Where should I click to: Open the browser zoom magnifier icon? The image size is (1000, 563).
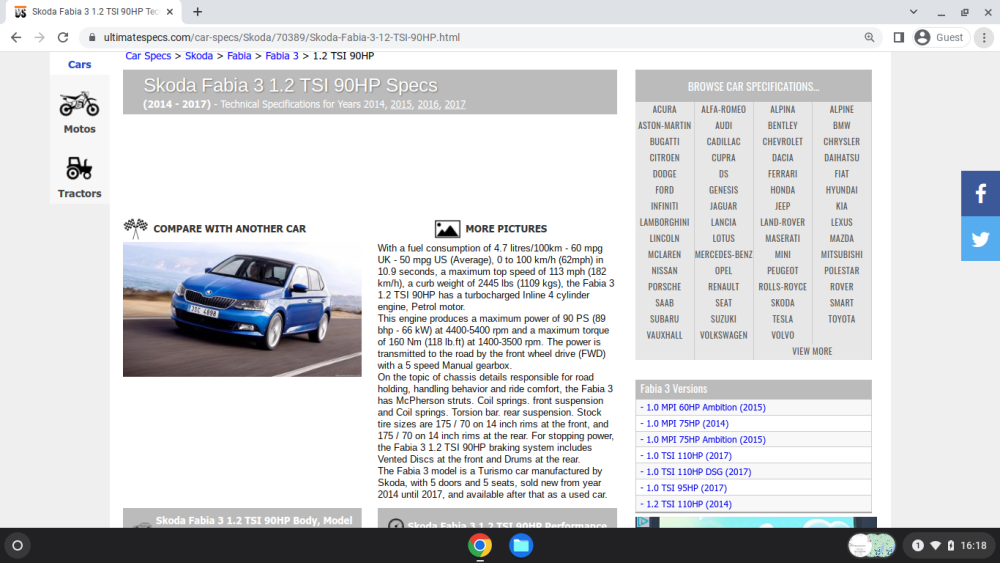869,38
